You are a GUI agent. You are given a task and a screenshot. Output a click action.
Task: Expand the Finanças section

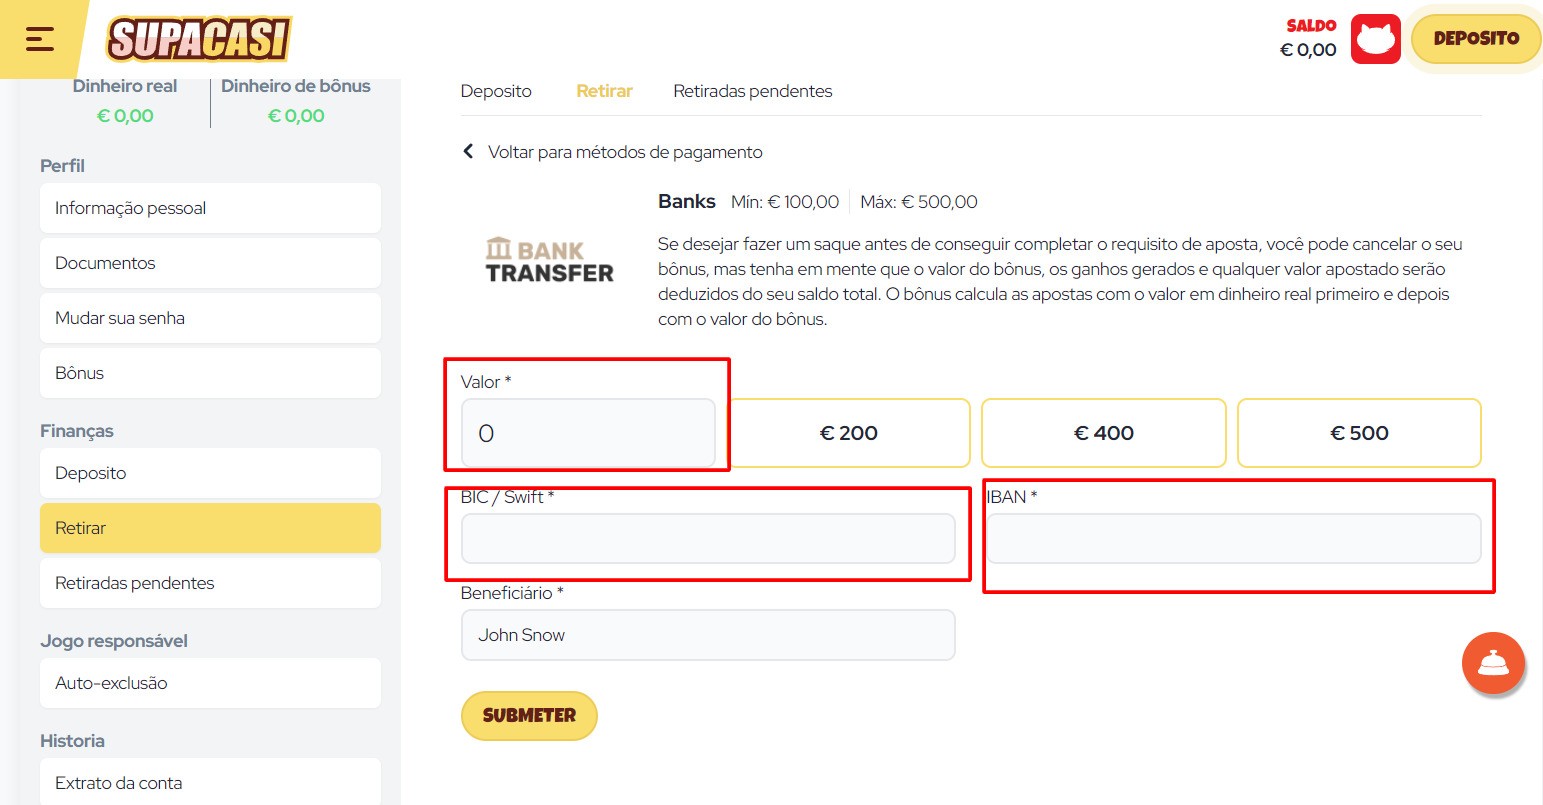[76, 430]
